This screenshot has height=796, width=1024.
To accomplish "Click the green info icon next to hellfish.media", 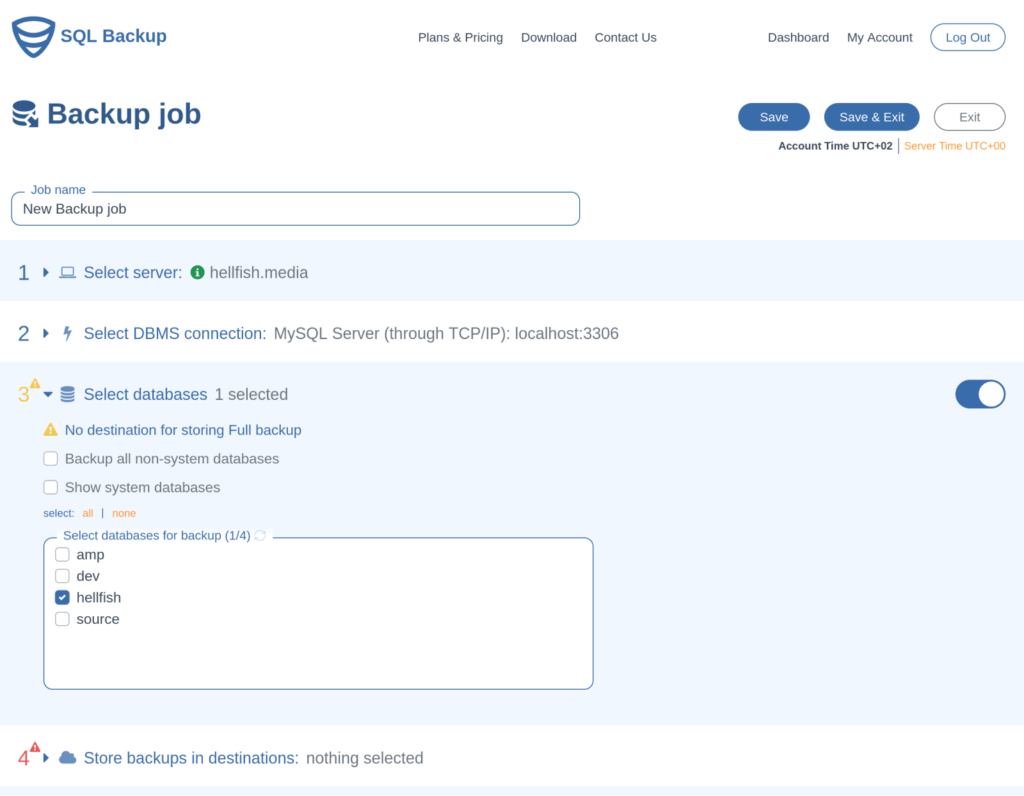I will tap(196, 271).
